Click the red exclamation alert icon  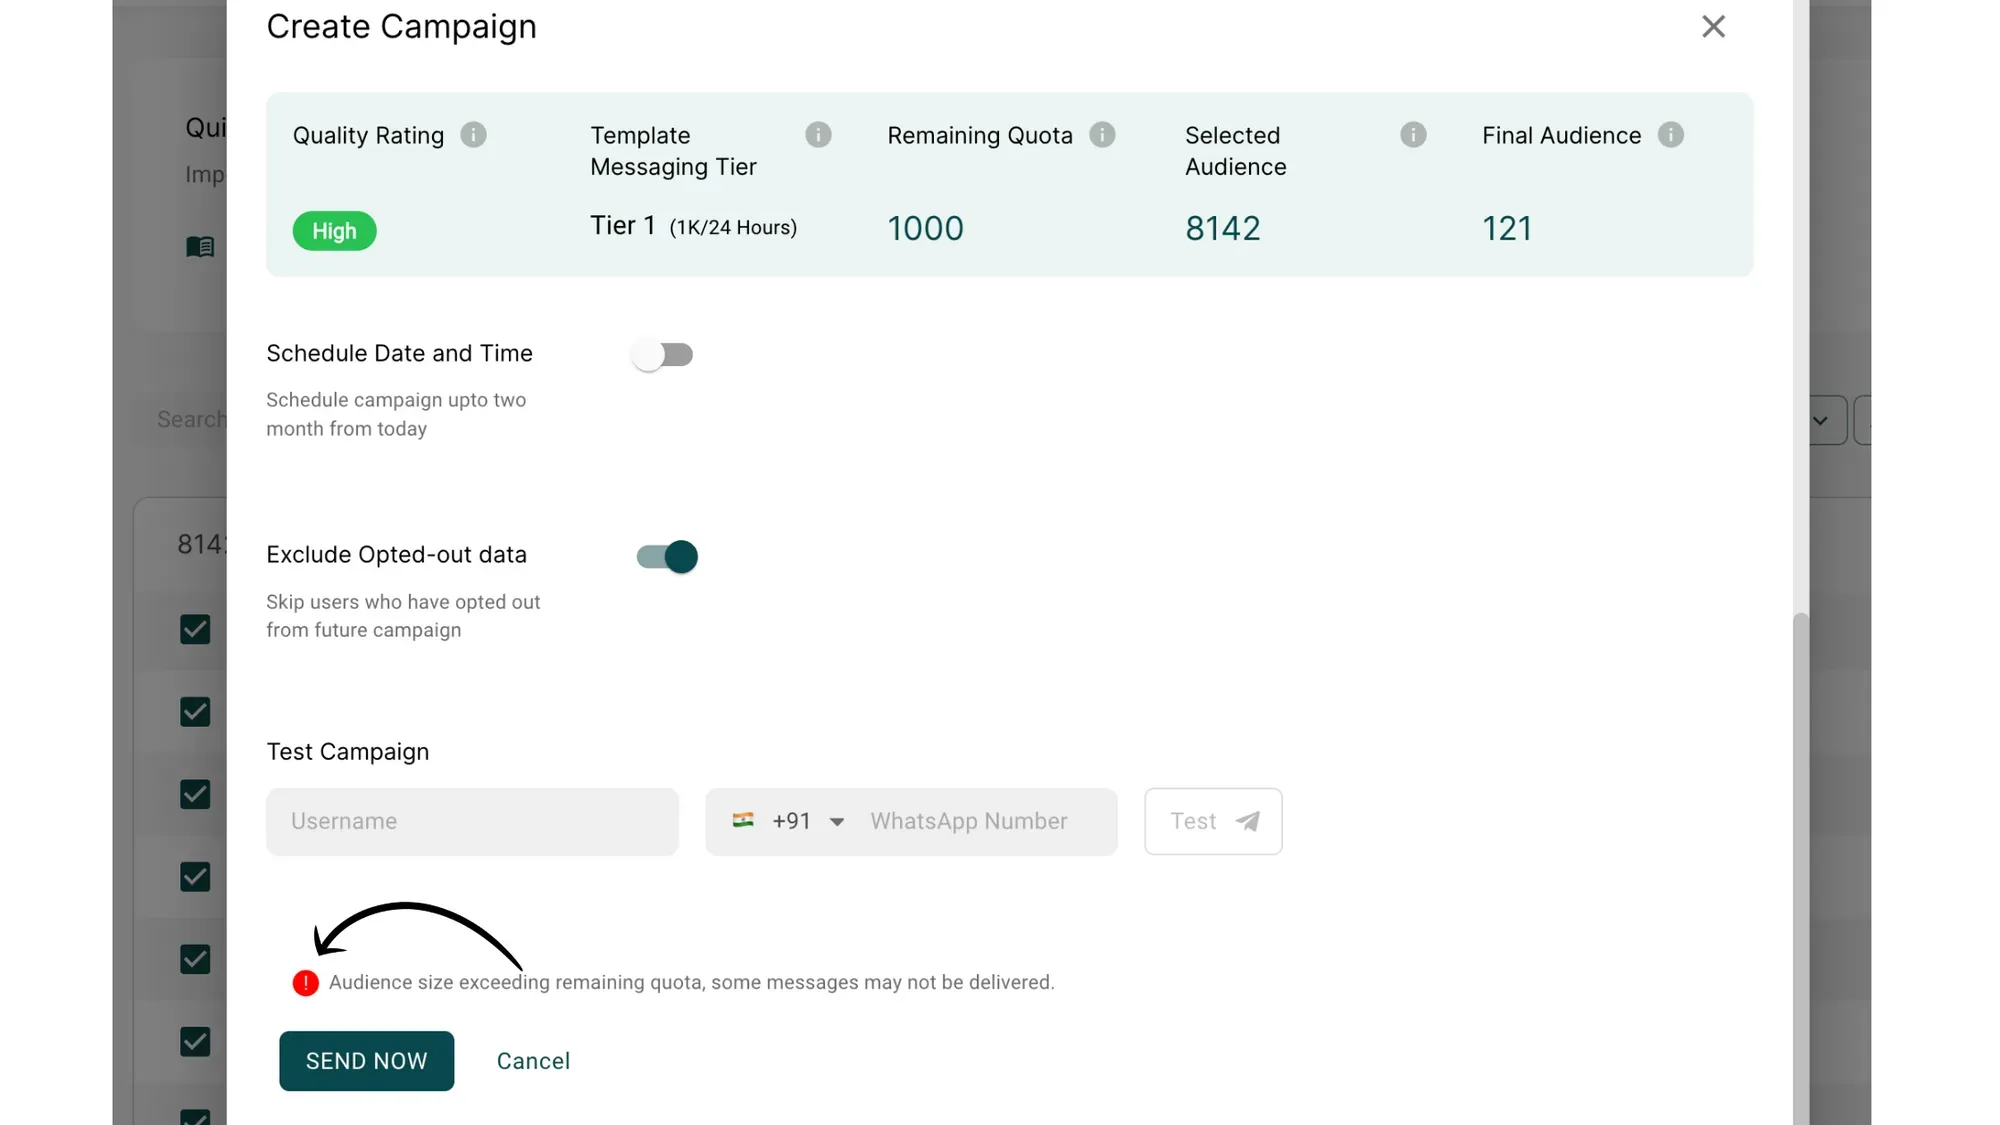click(x=305, y=982)
